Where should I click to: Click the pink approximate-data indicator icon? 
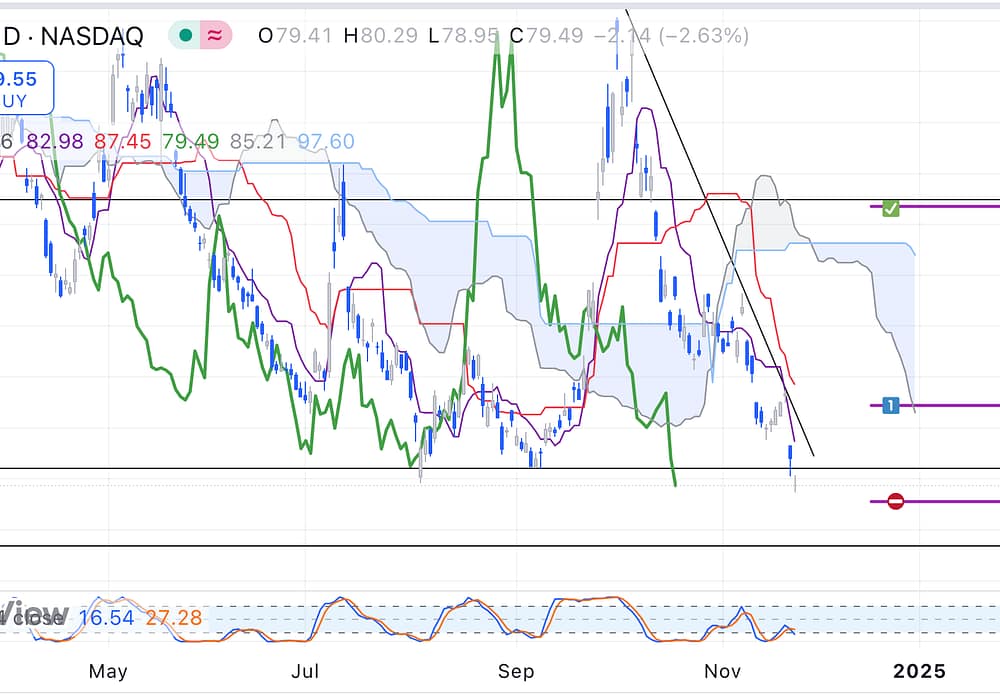point(214,37)
